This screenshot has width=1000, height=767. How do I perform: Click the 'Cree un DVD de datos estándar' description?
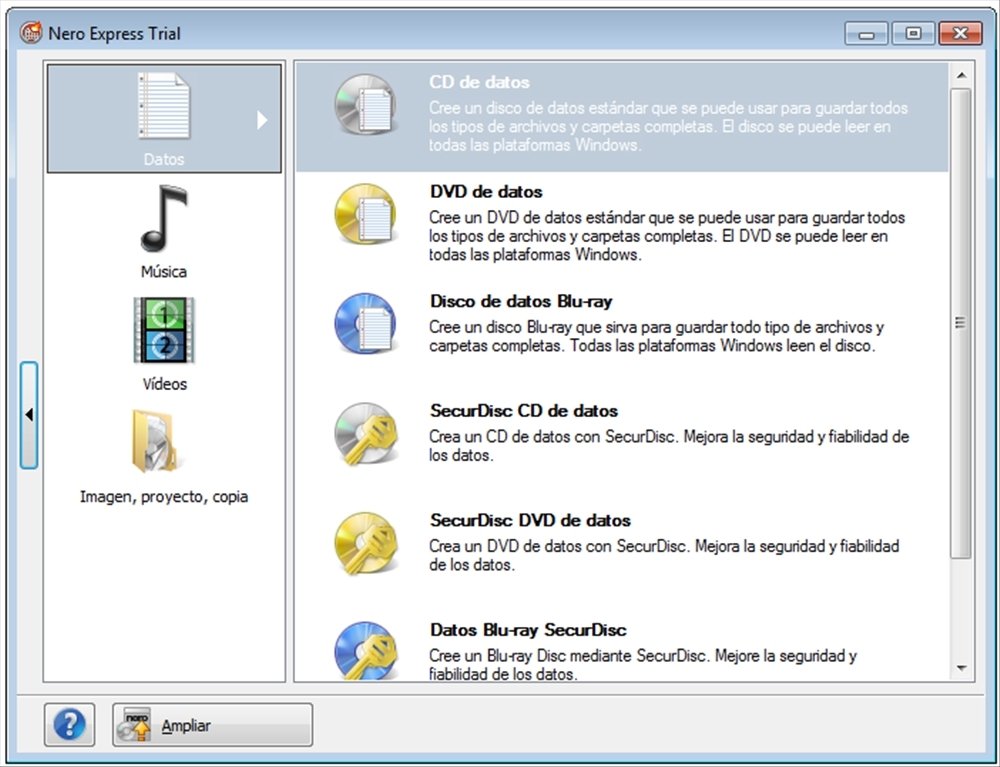[667, 236]
